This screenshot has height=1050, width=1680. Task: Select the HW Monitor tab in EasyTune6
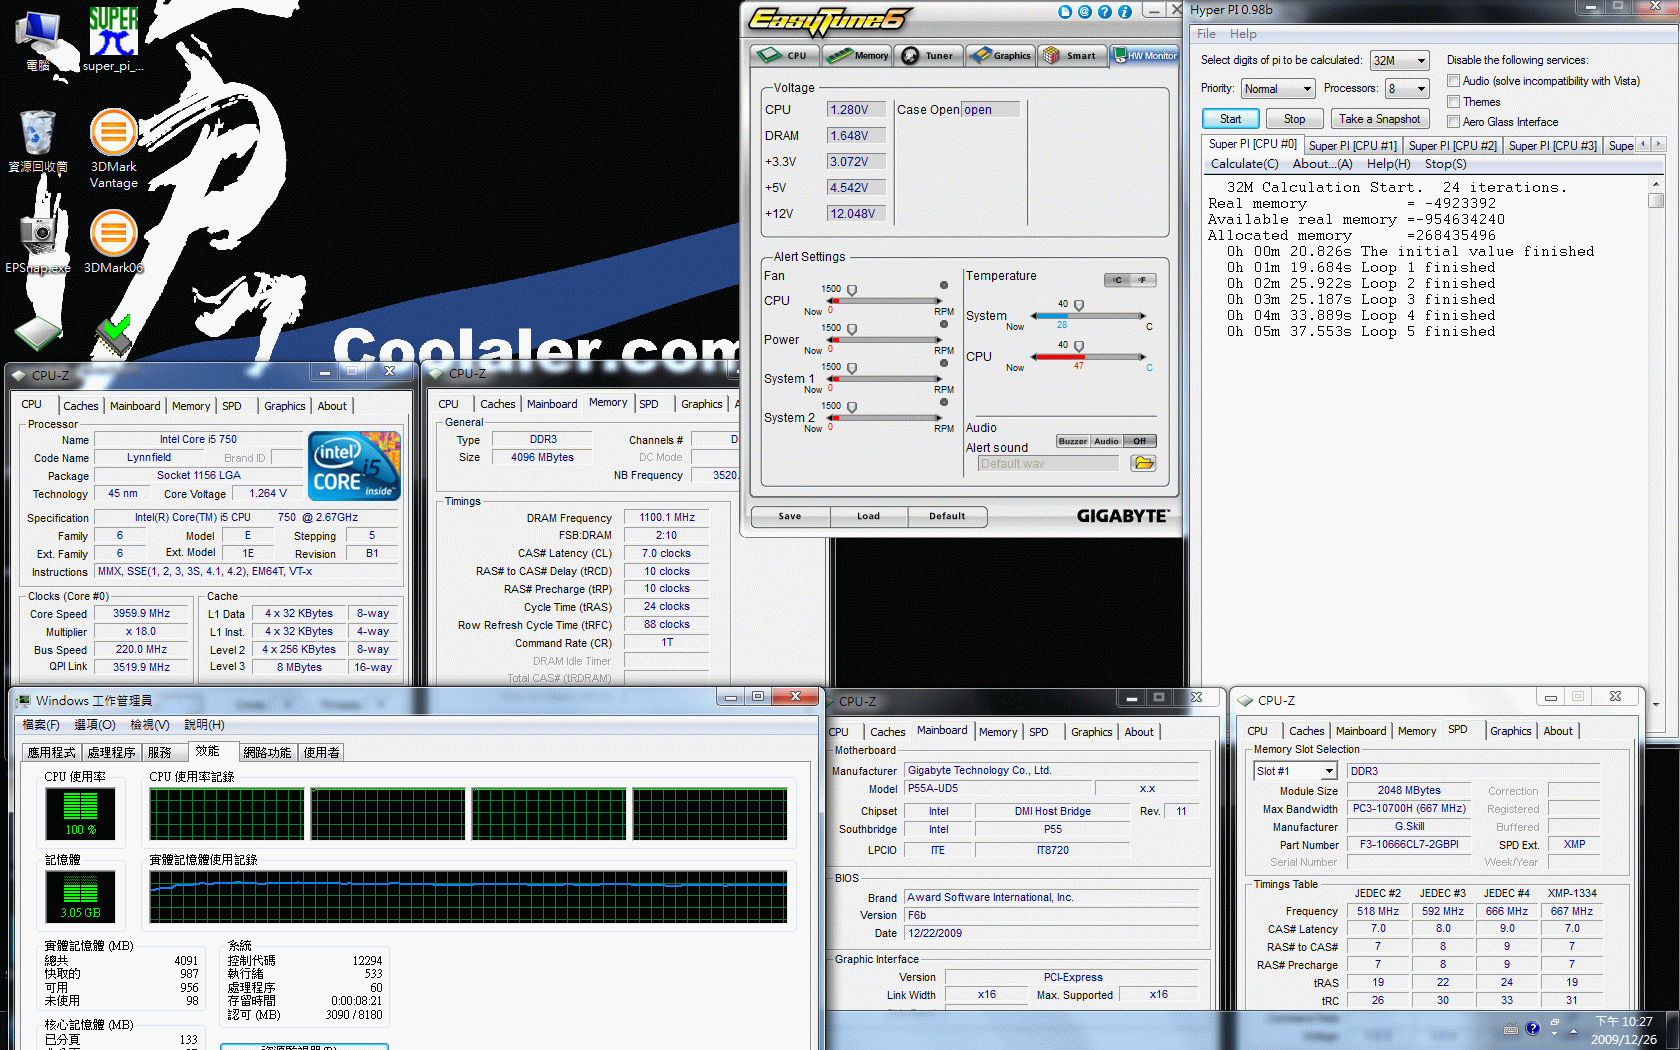(x=1145, y=56)
